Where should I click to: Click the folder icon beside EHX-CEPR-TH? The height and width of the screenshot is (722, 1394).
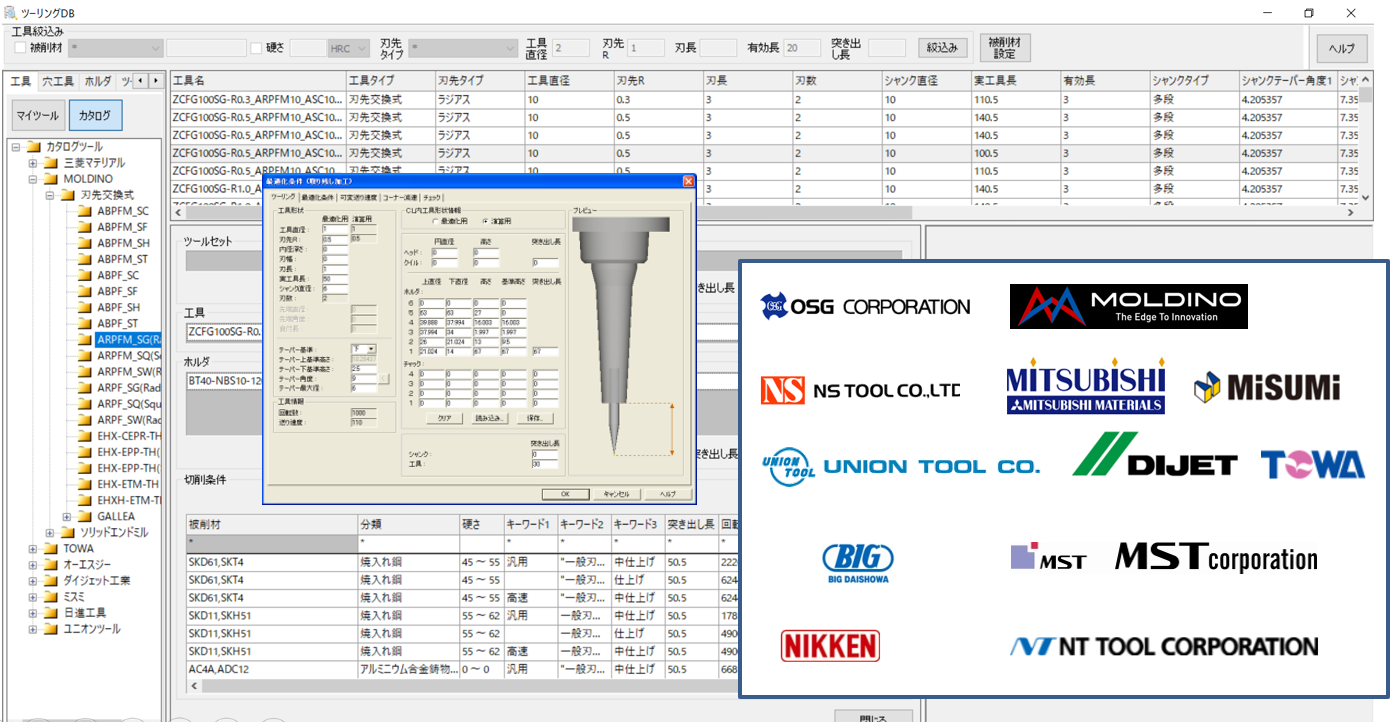(85, 436)
